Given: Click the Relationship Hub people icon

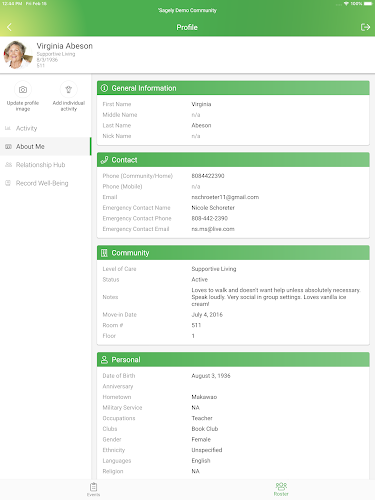Looking at the screenshot, I should point(8,165).
